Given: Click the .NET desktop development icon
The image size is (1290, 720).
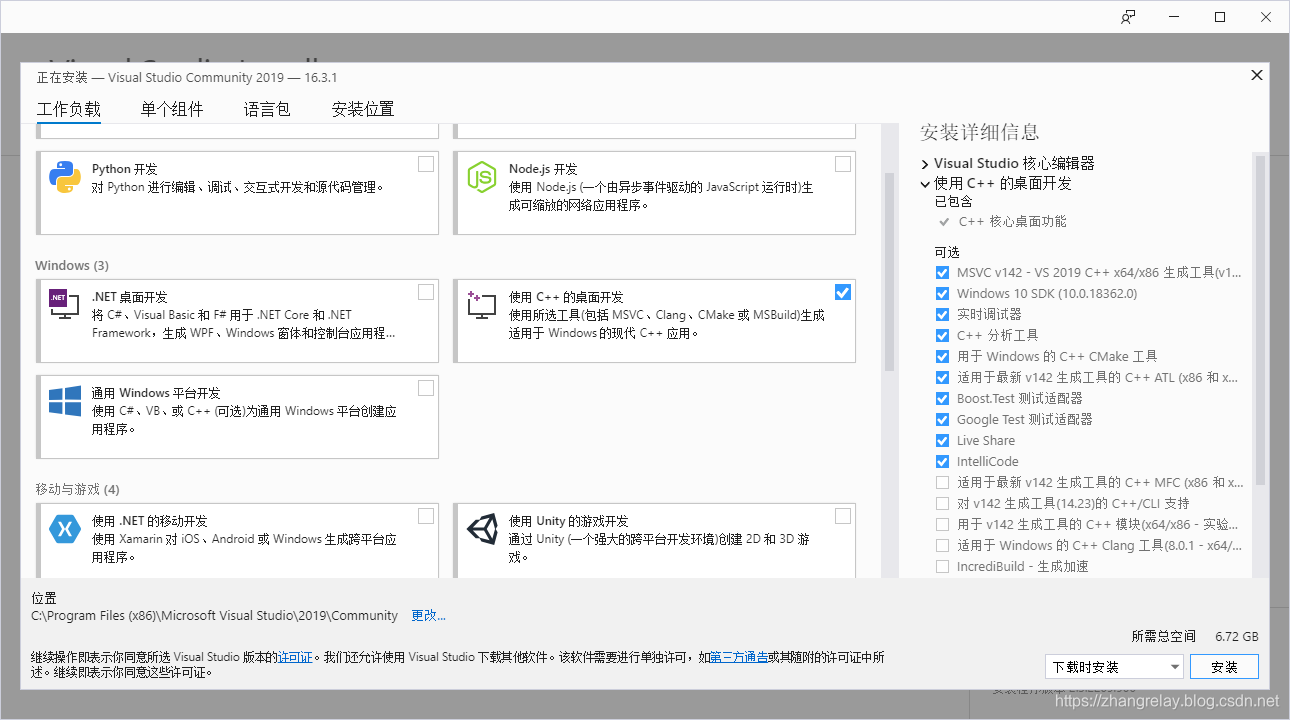Looking at the screenshot, I should 65,303.
